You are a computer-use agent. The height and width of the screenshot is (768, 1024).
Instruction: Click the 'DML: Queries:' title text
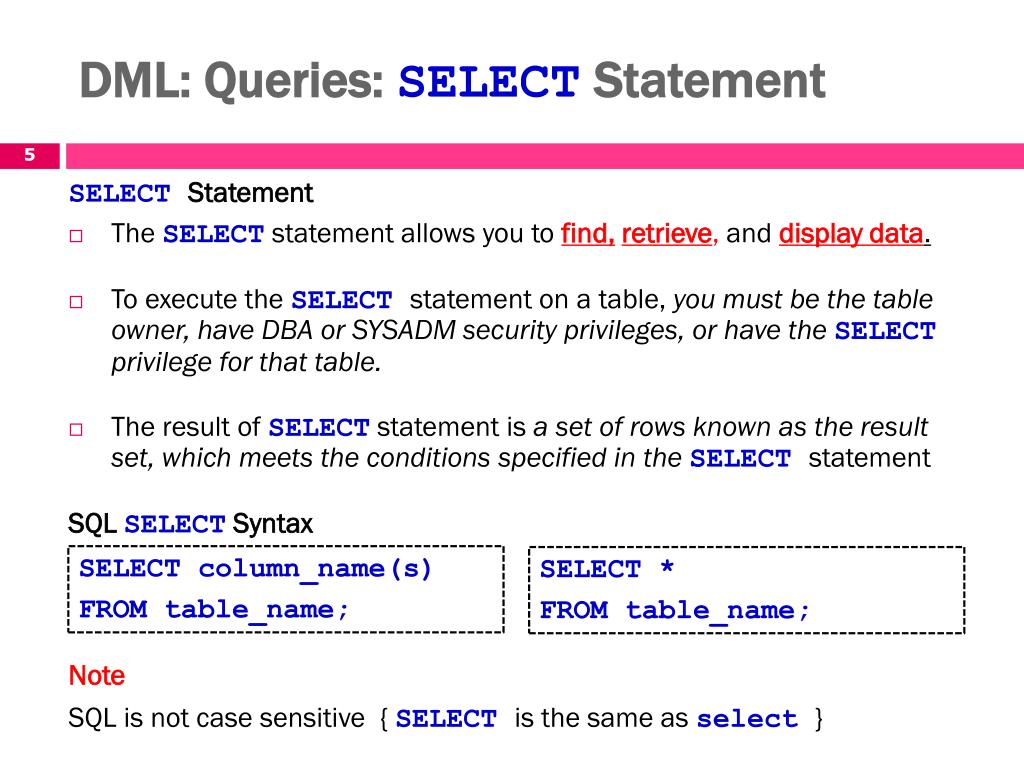(232, 81)
